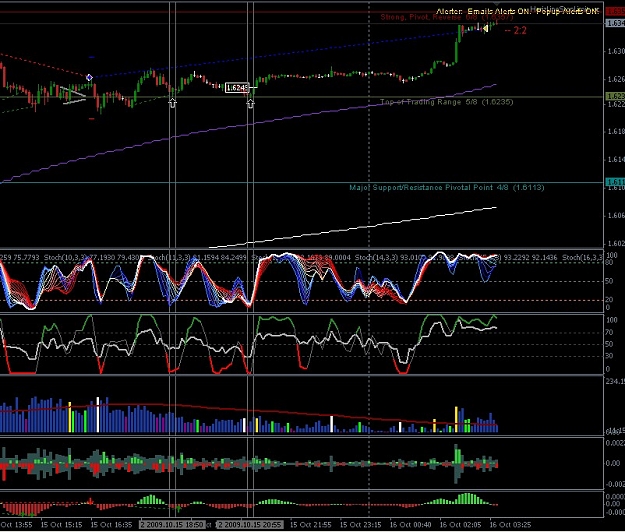Click the Stoch(10,3,3) indicator label

click(x=65, y=257)
